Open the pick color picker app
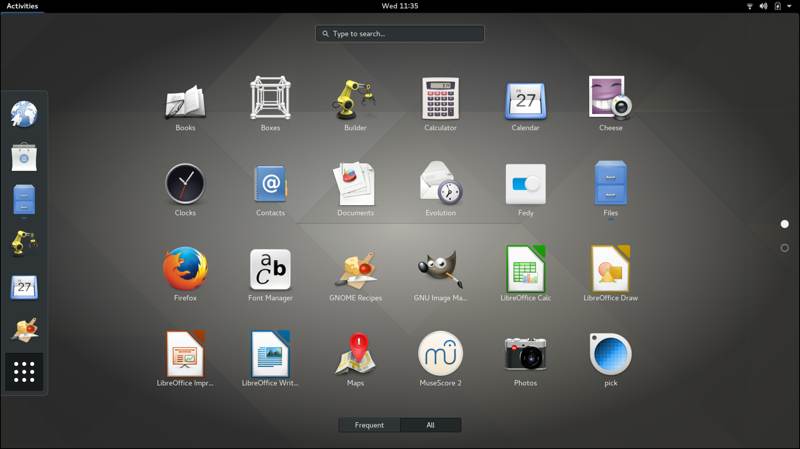This screenshot has width=800, height=449. [x=611, y=359]
